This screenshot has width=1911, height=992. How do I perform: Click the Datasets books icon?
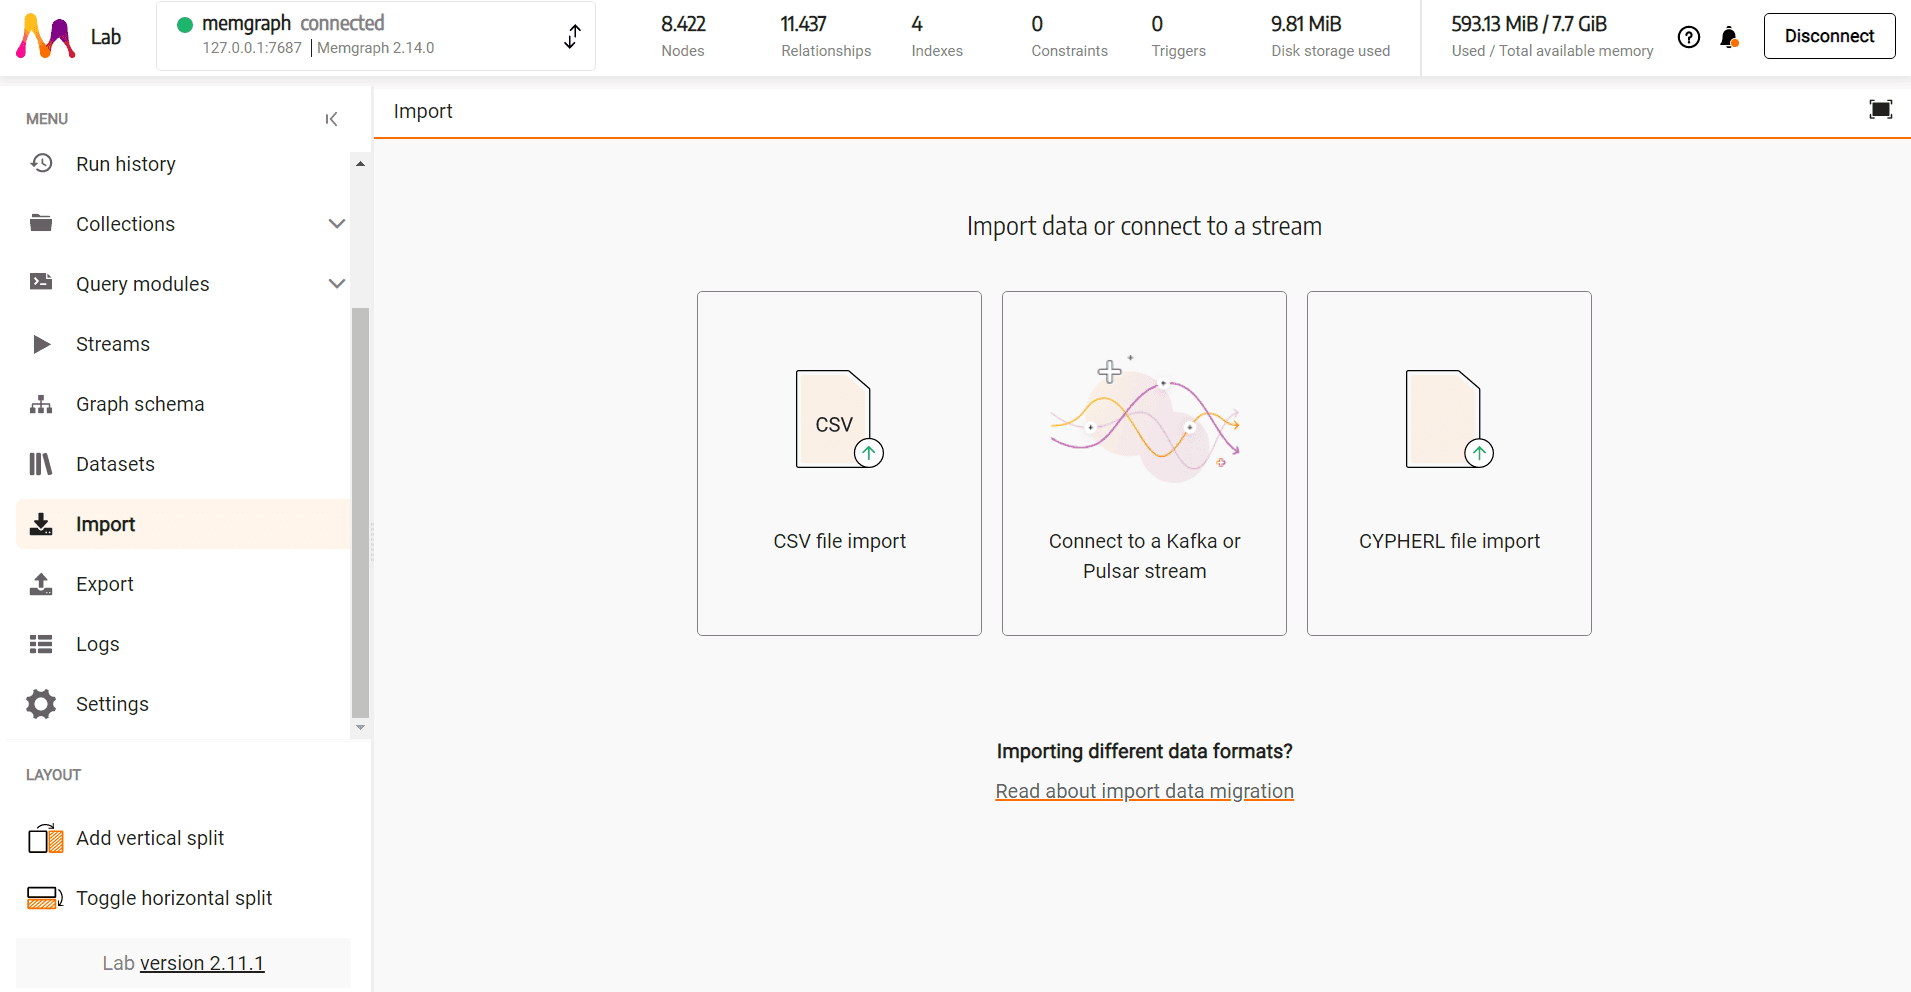coord(41,464)
